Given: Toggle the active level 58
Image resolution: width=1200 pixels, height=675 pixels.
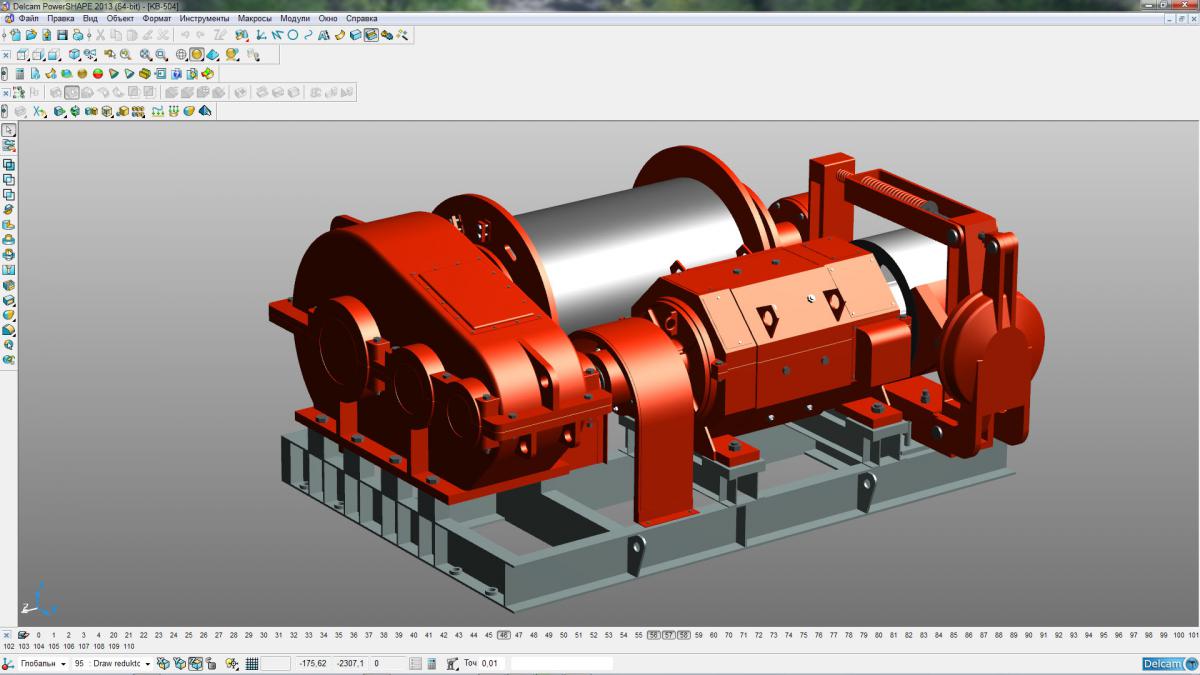Looking at the screenshot, I should point(684,634).
